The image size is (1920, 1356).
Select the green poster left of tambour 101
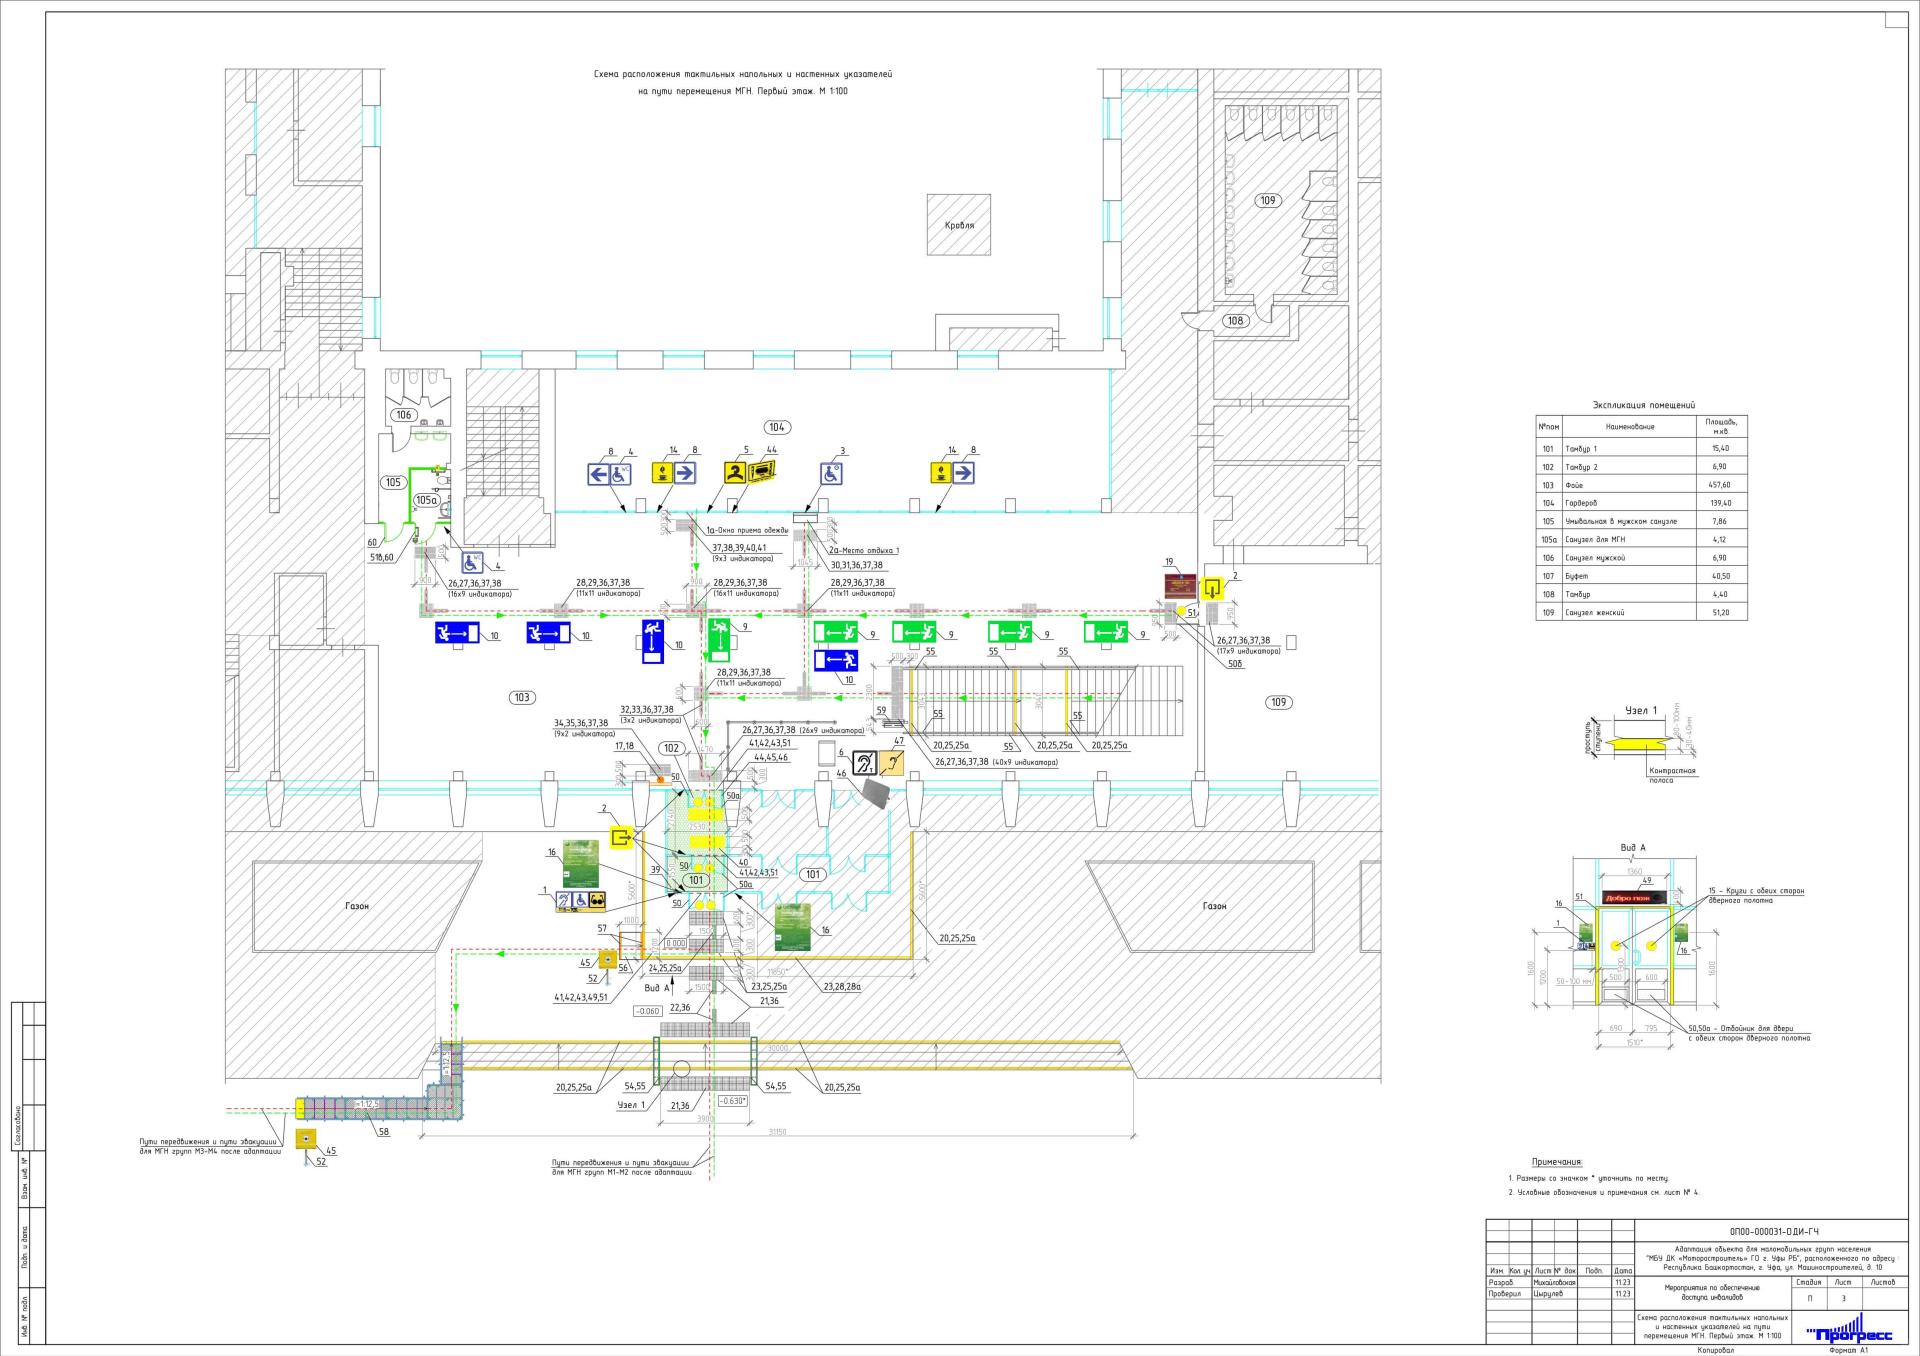point(580,863)
